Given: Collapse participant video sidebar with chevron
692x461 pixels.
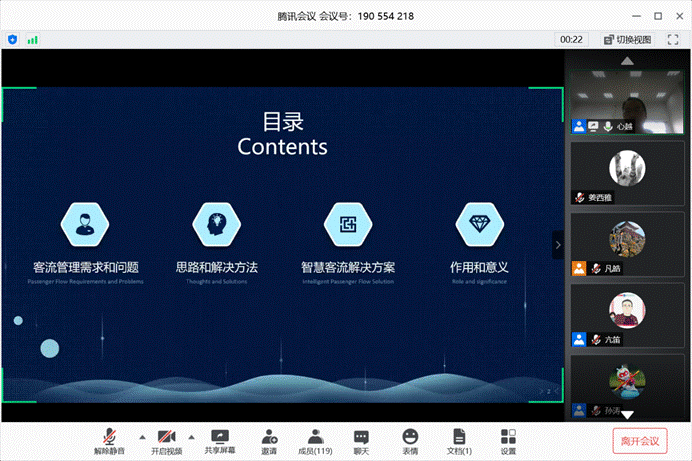Looking at the screenshot, I should pyautogui.click(x=558, y=244).
